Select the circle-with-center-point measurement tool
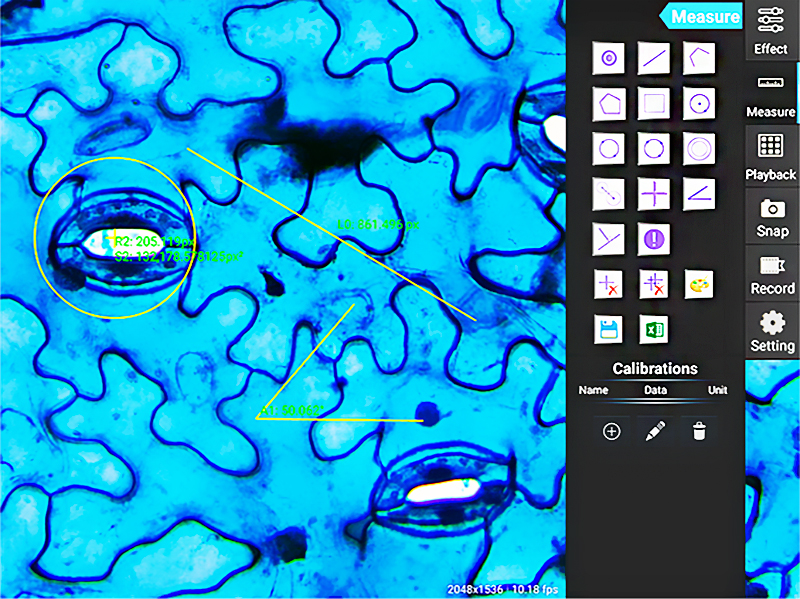The height and width of the screenshot is (599, 800). coord(699,103)
